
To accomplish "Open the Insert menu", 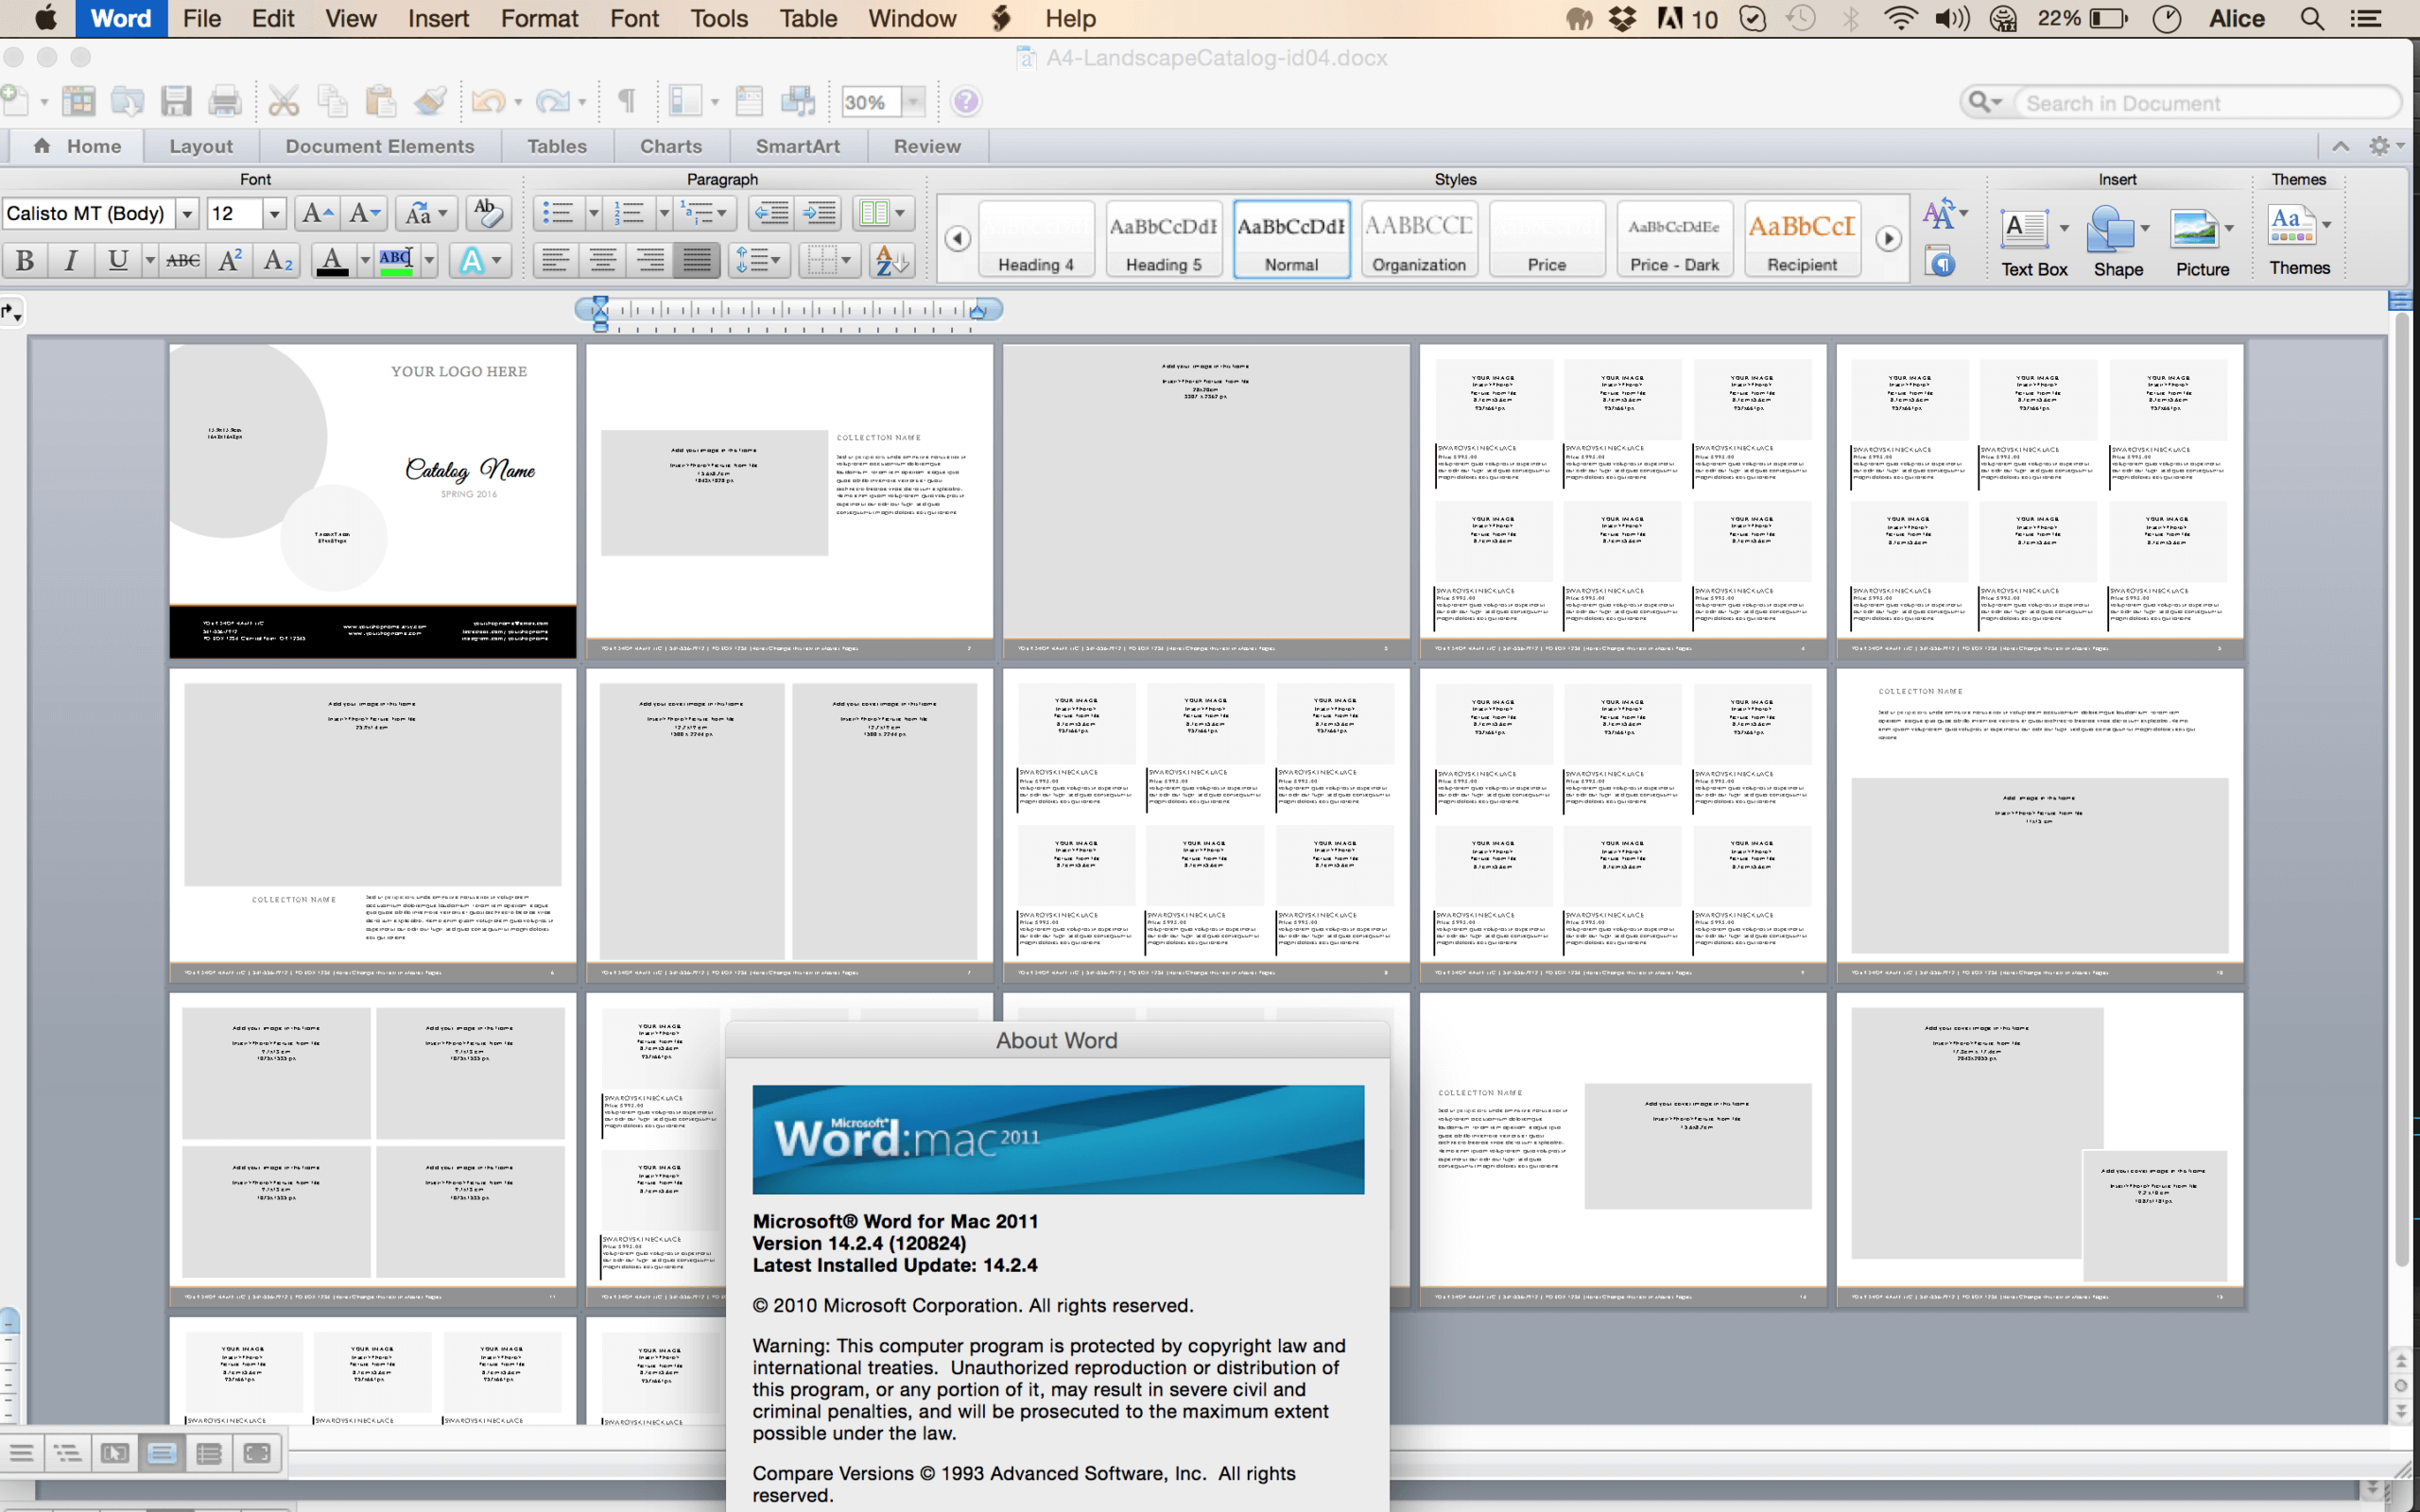I will 439,17.
